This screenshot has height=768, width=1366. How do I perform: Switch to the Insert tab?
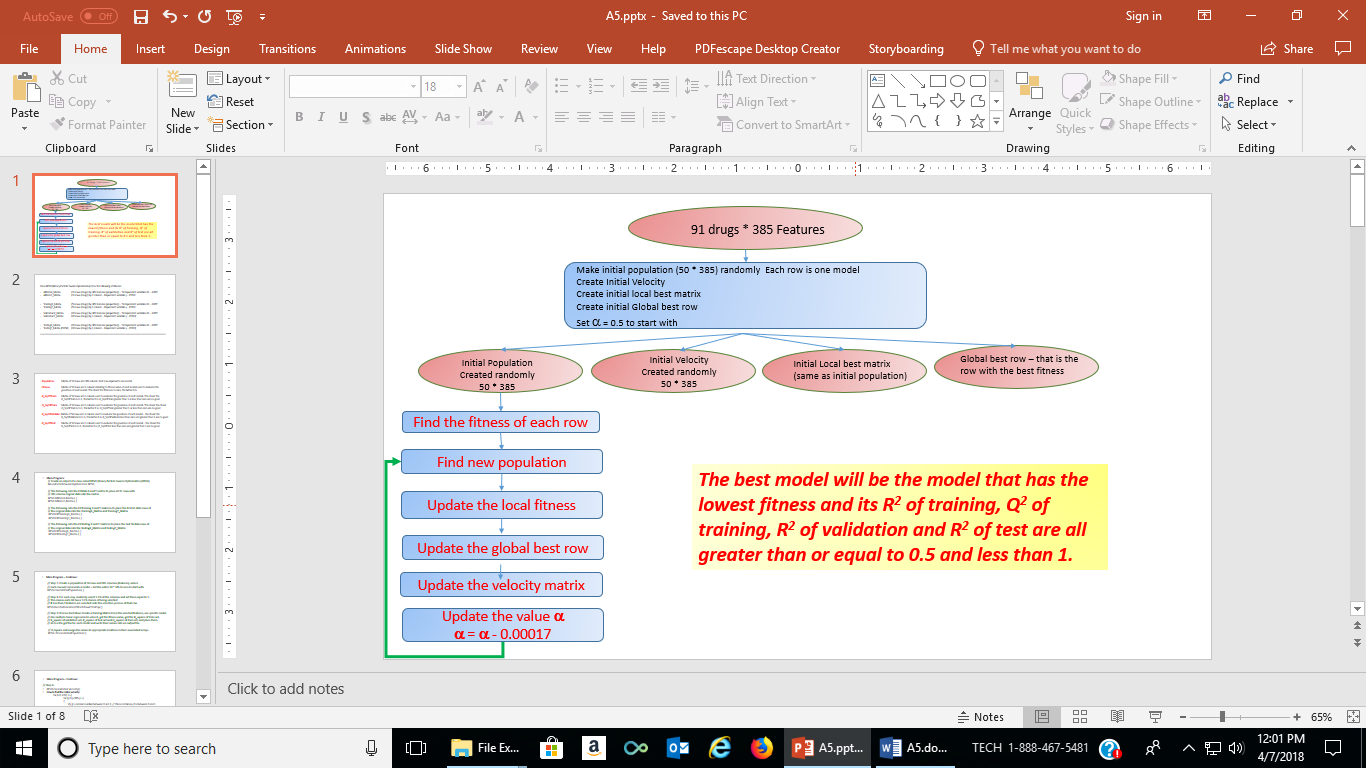pos(151,49)
